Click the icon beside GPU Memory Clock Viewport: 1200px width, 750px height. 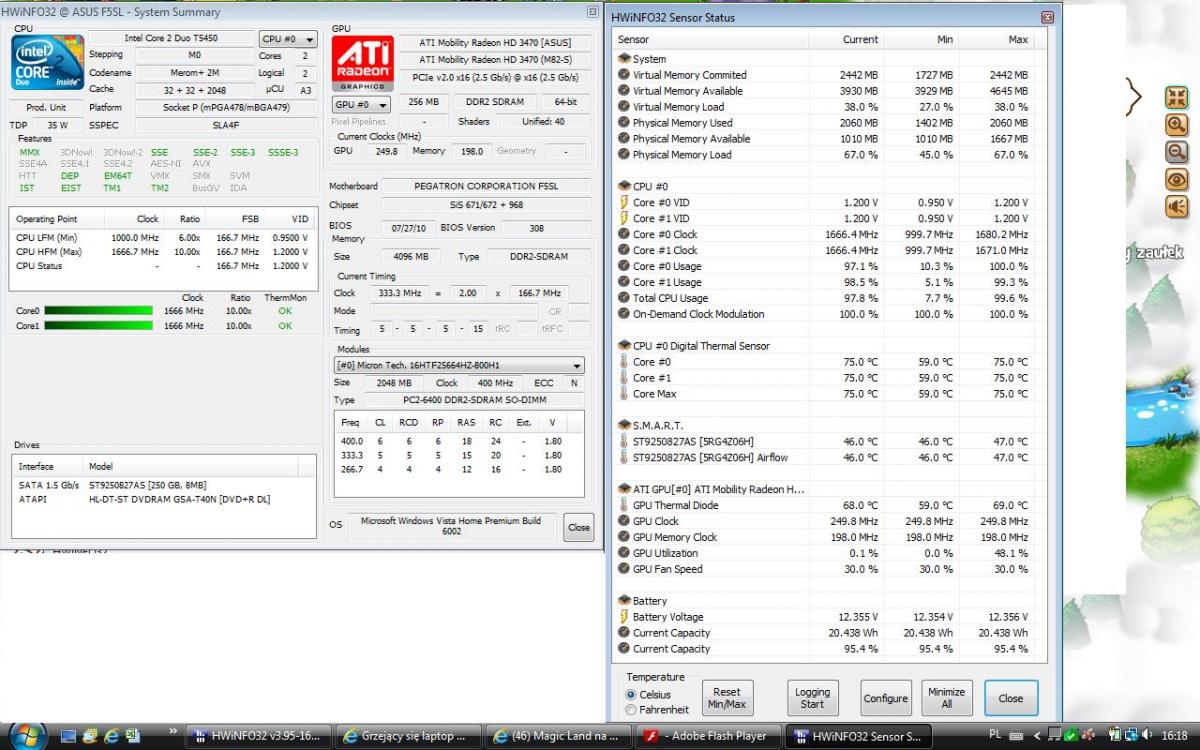(624, 537)
